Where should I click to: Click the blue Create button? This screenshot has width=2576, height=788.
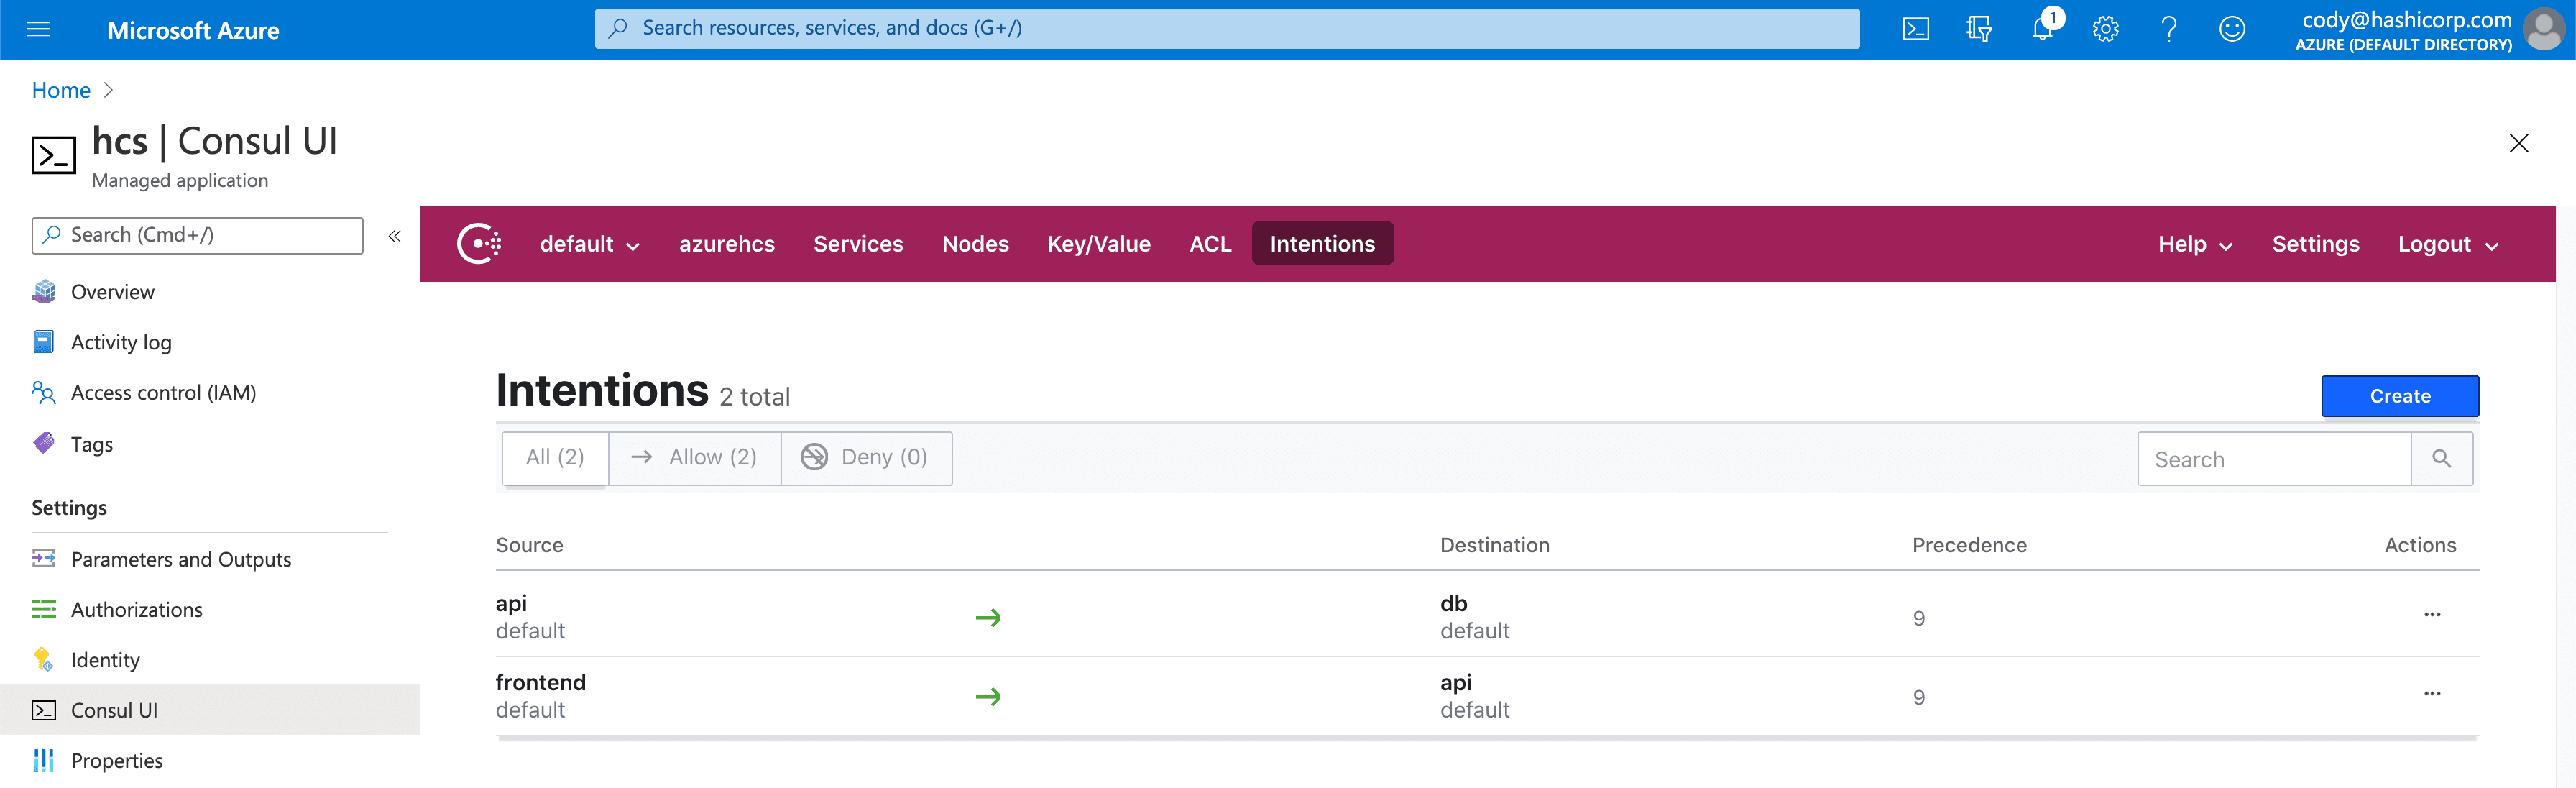click(2399, 396)
